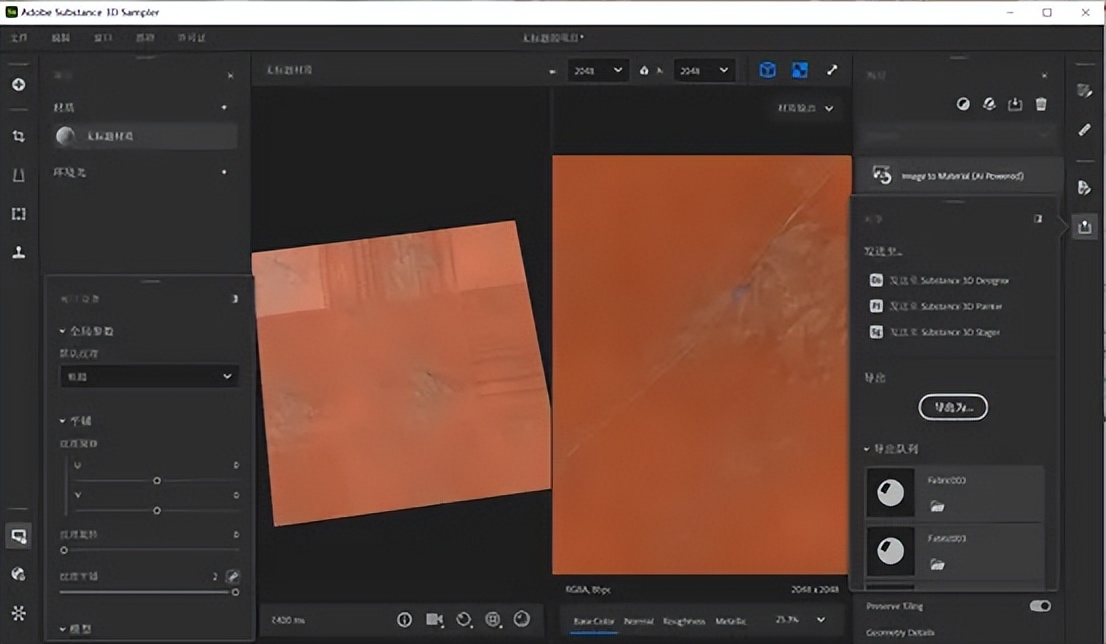The width and height of the screenshot is (1106, 644).
Task: Collapse the export queue section arrow
Action: (866, 449)
